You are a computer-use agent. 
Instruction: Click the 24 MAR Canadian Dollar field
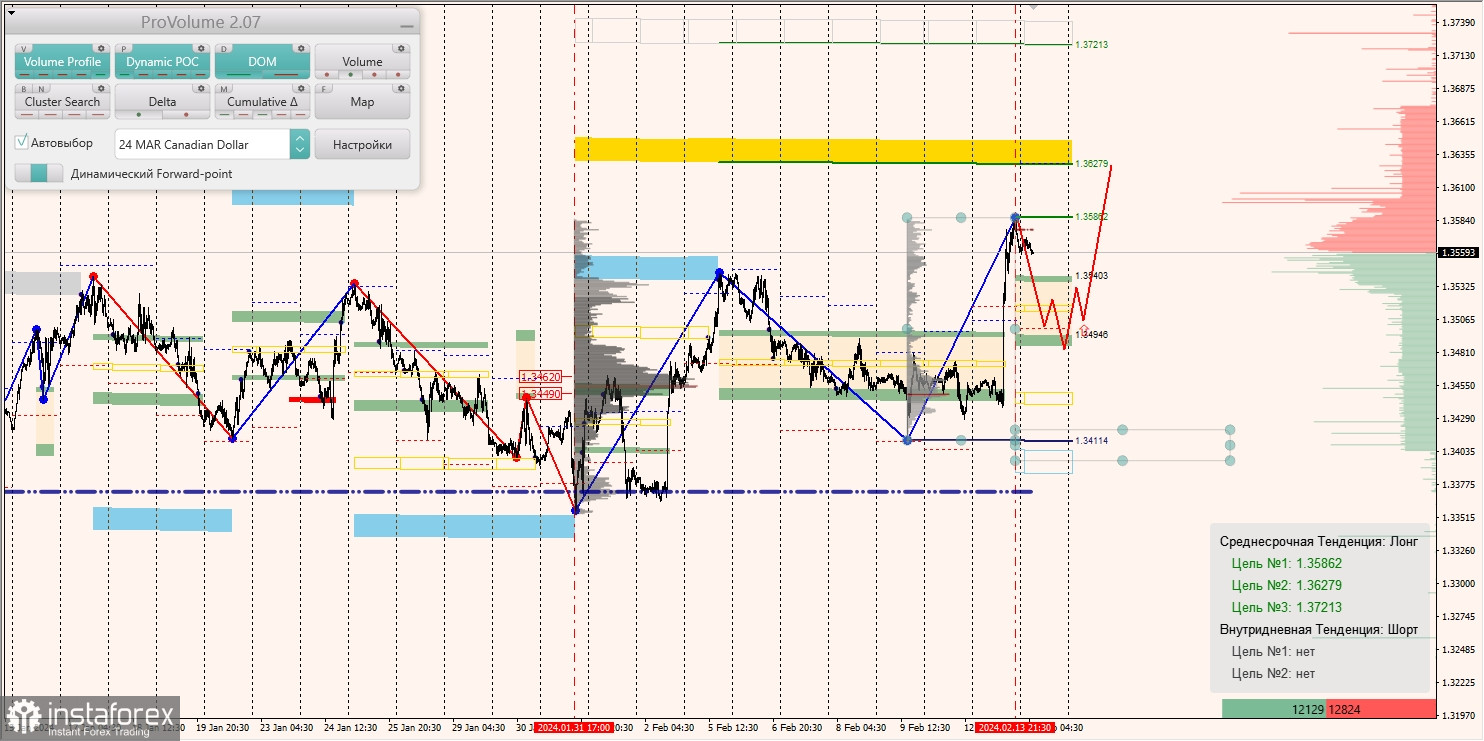(203, 144)
